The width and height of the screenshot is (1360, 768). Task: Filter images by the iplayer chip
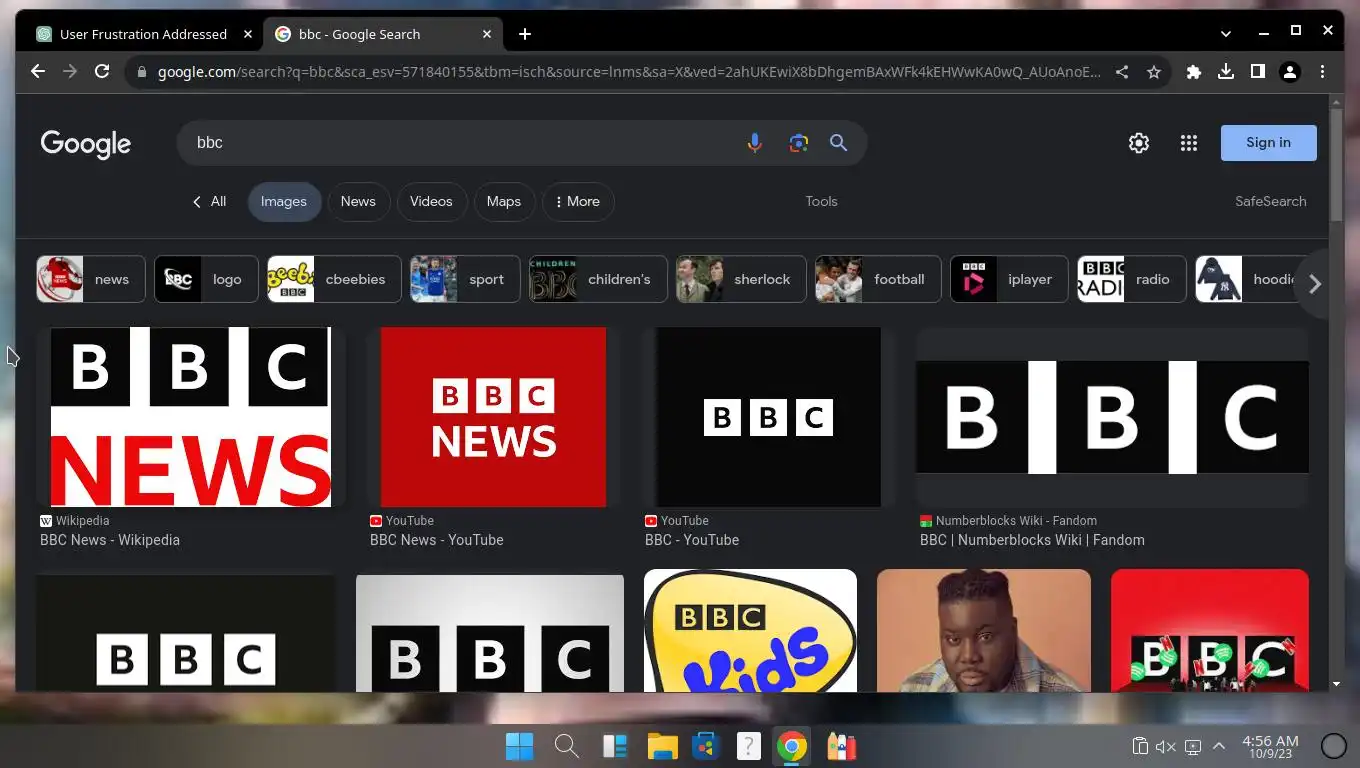(1009, 279)
